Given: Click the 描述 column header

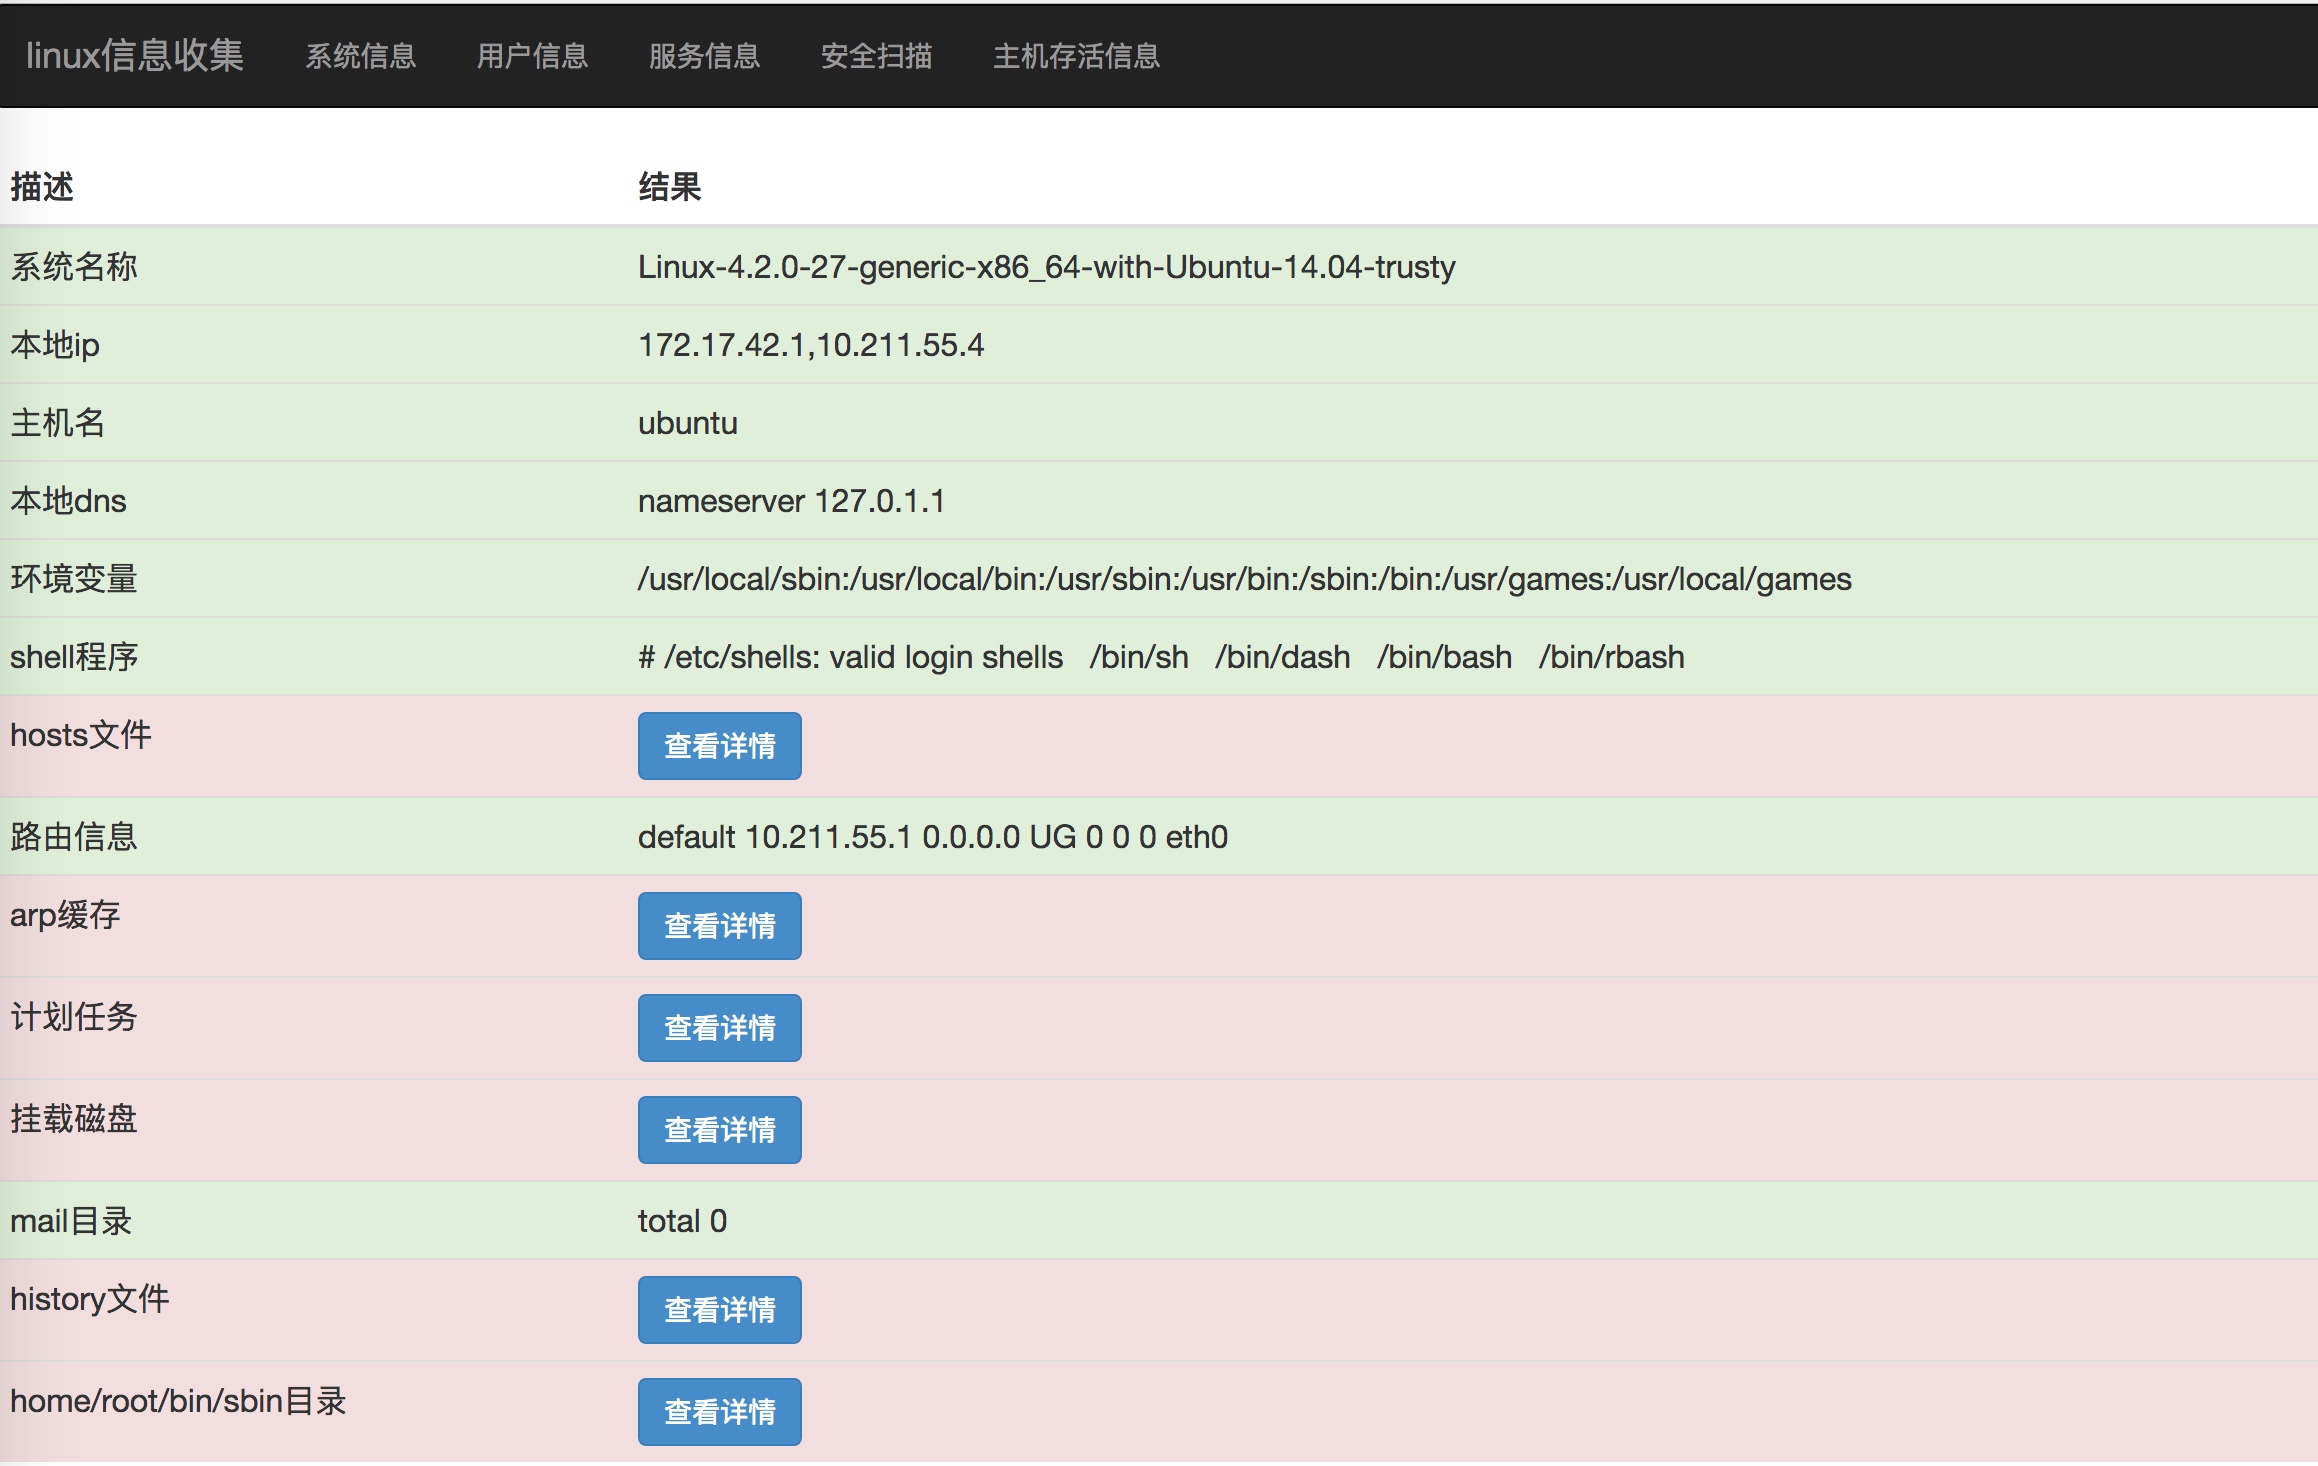Looking at the screenshot, I should pyautogui.click(x=42, y=187).
